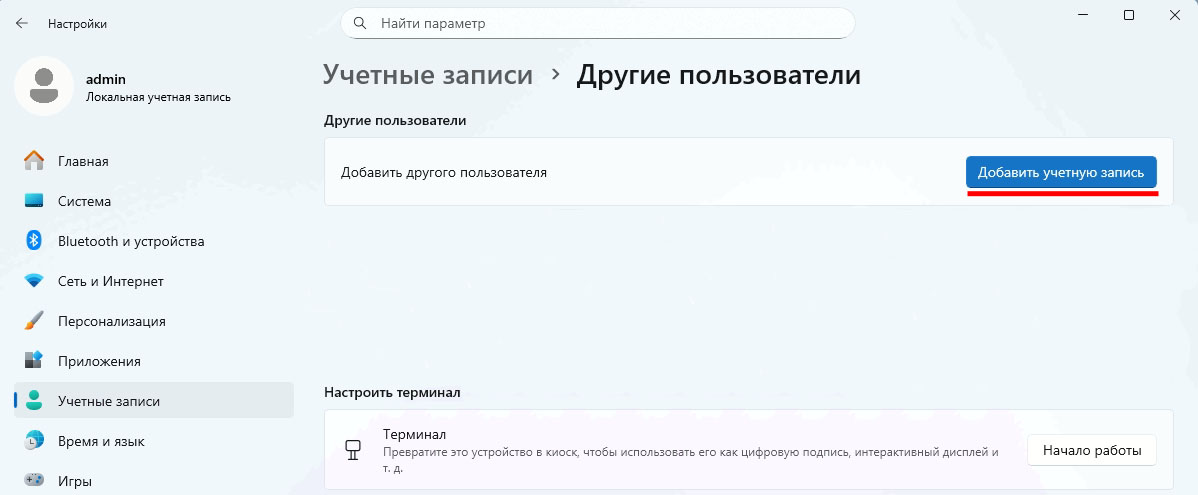
Task: Minimize the Settings window
Action: tap(1083, 15)
